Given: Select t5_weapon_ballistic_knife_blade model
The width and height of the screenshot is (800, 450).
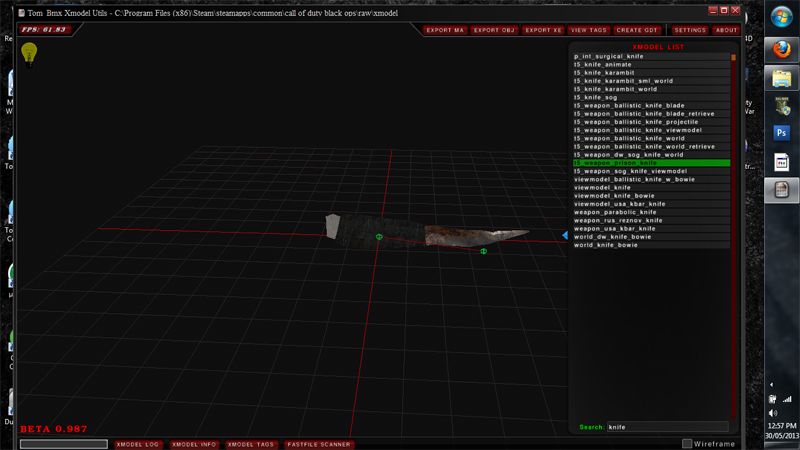Looking at the screenshot, I should click(652, 106).
